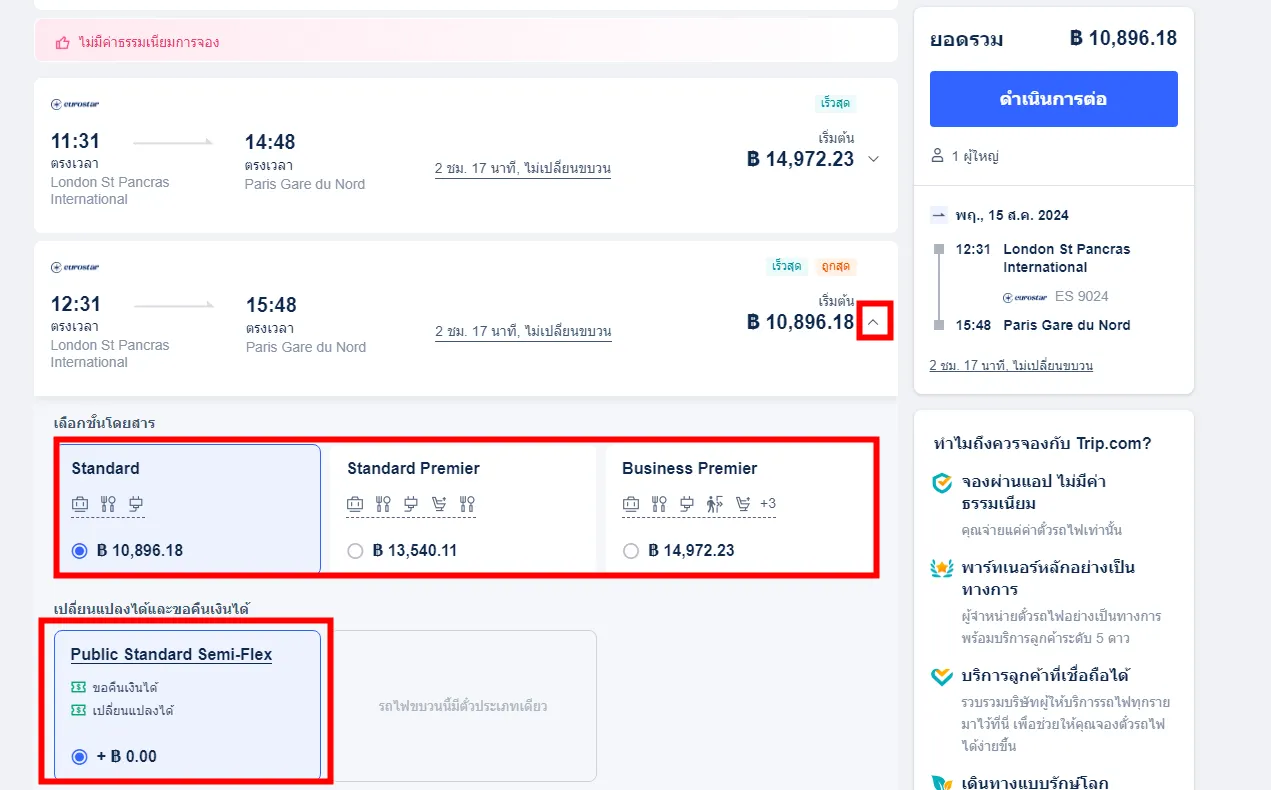Open duration details of the 11:31 train
1271x790 pixels.
[x=522, y=168]
